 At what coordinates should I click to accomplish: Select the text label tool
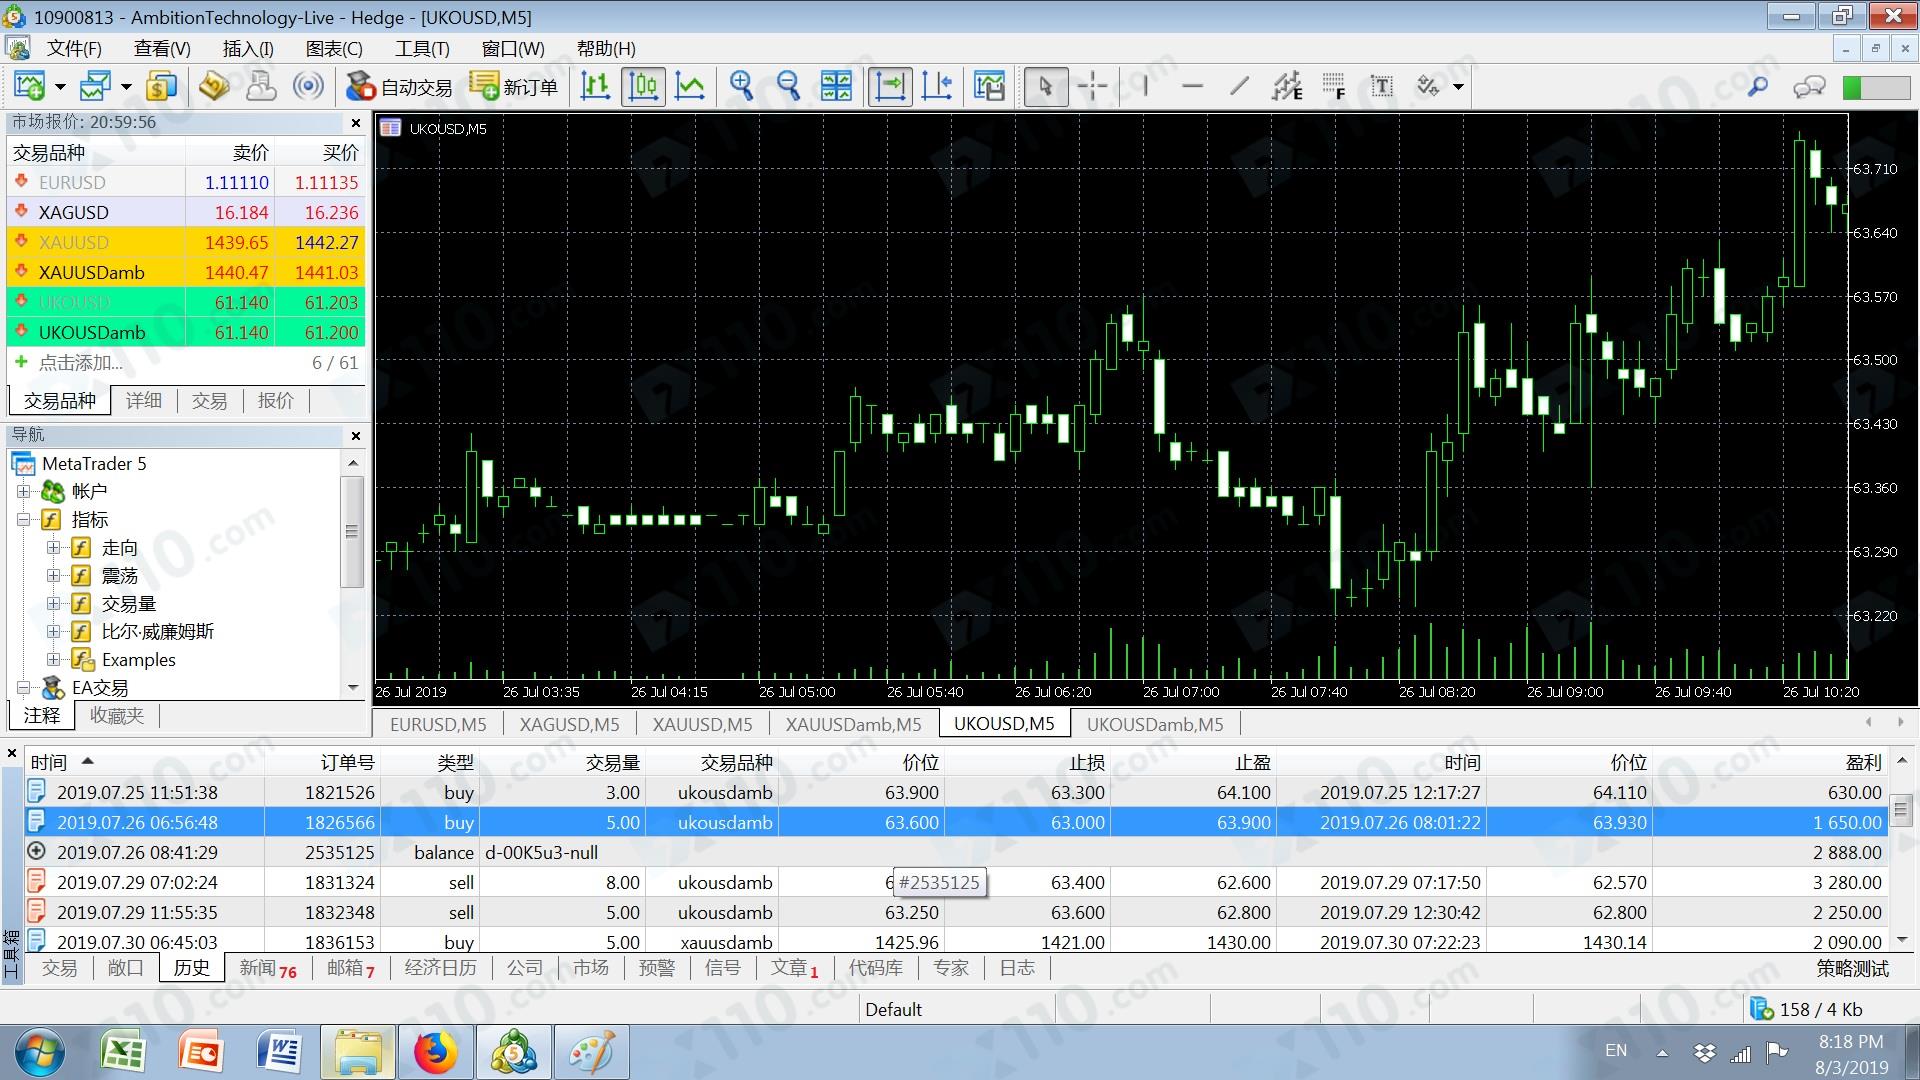(x=1381, y=87)
